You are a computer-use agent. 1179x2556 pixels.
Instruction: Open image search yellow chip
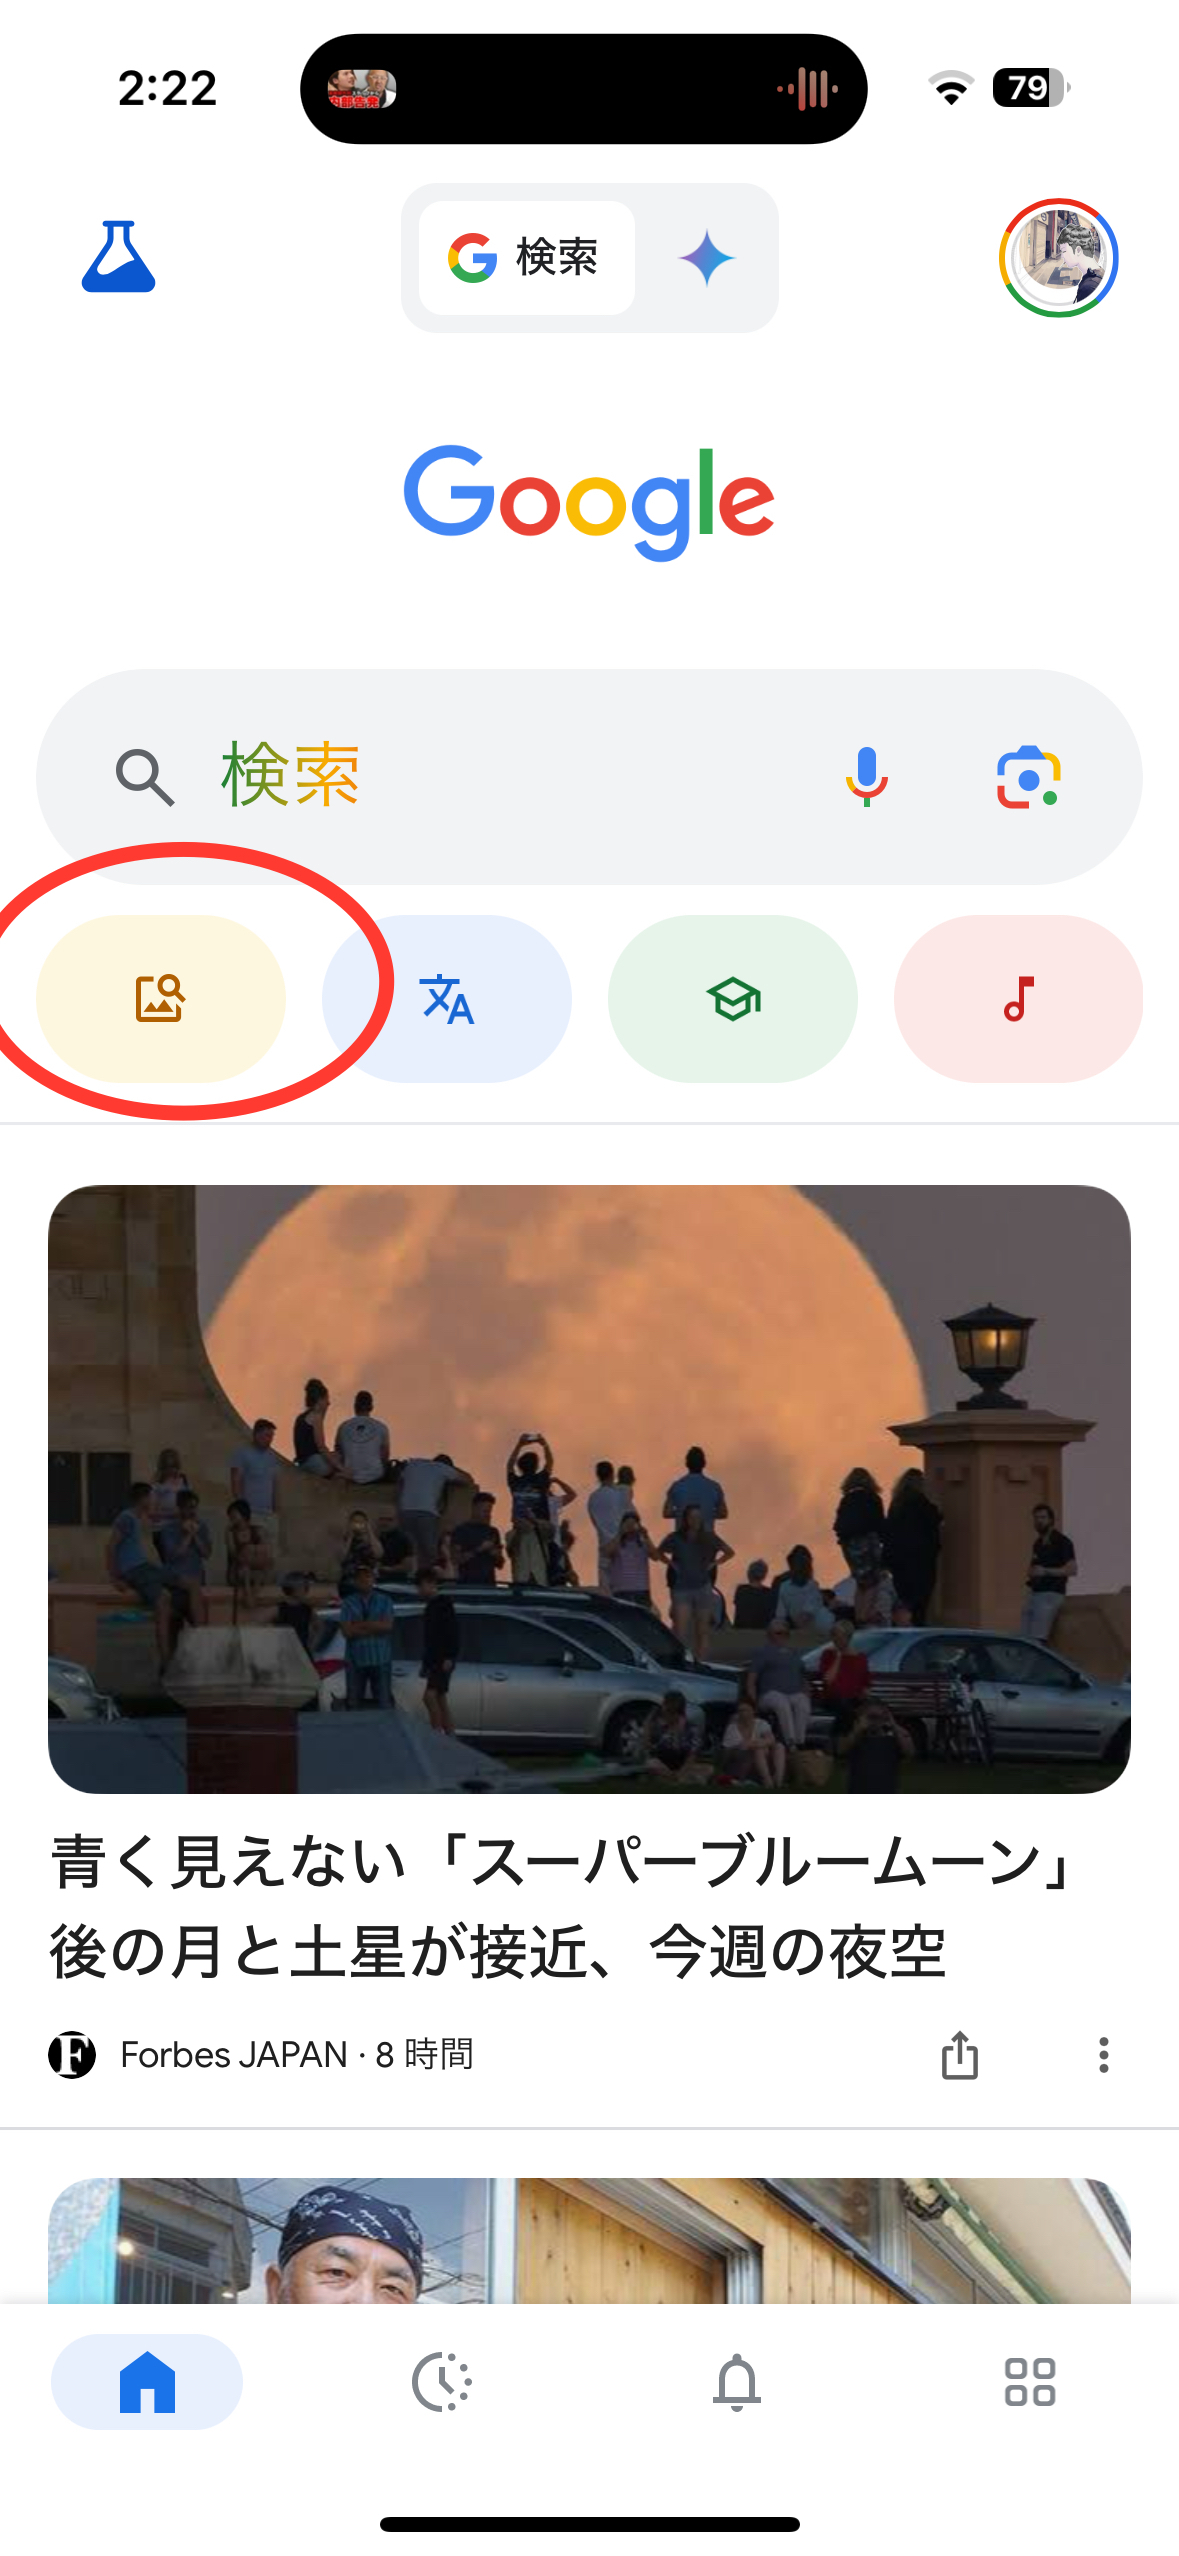pos(161,998)
